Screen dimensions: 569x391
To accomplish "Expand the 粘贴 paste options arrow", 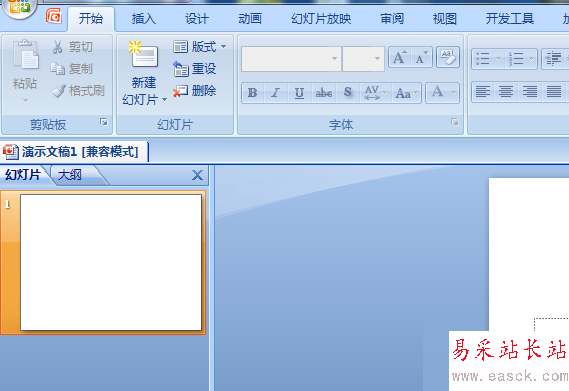I will tap(25, 100).
